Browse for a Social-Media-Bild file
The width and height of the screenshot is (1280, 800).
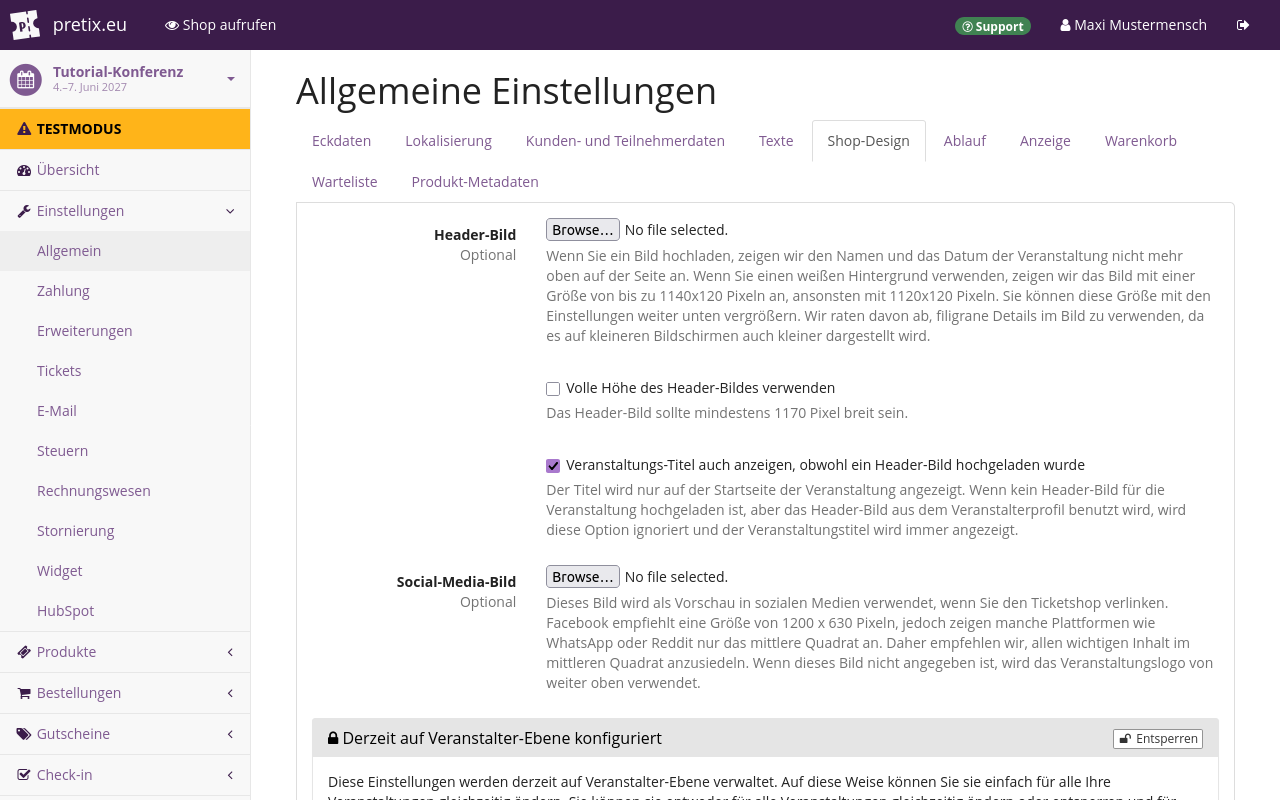tap(583, 577)
